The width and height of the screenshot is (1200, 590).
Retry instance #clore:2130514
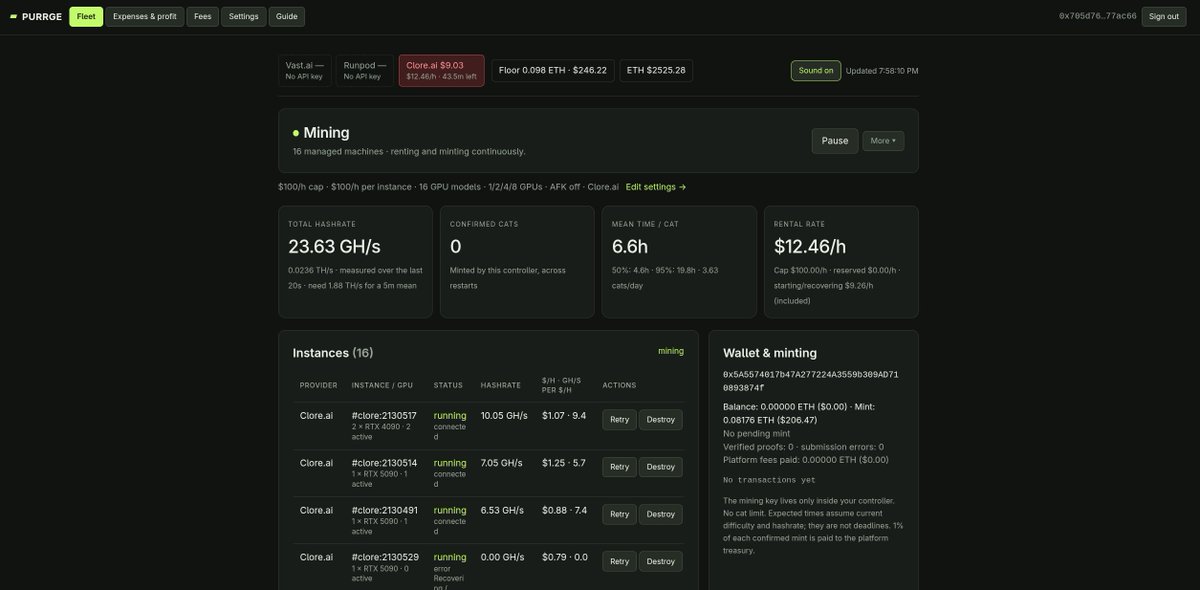(620, 467)
